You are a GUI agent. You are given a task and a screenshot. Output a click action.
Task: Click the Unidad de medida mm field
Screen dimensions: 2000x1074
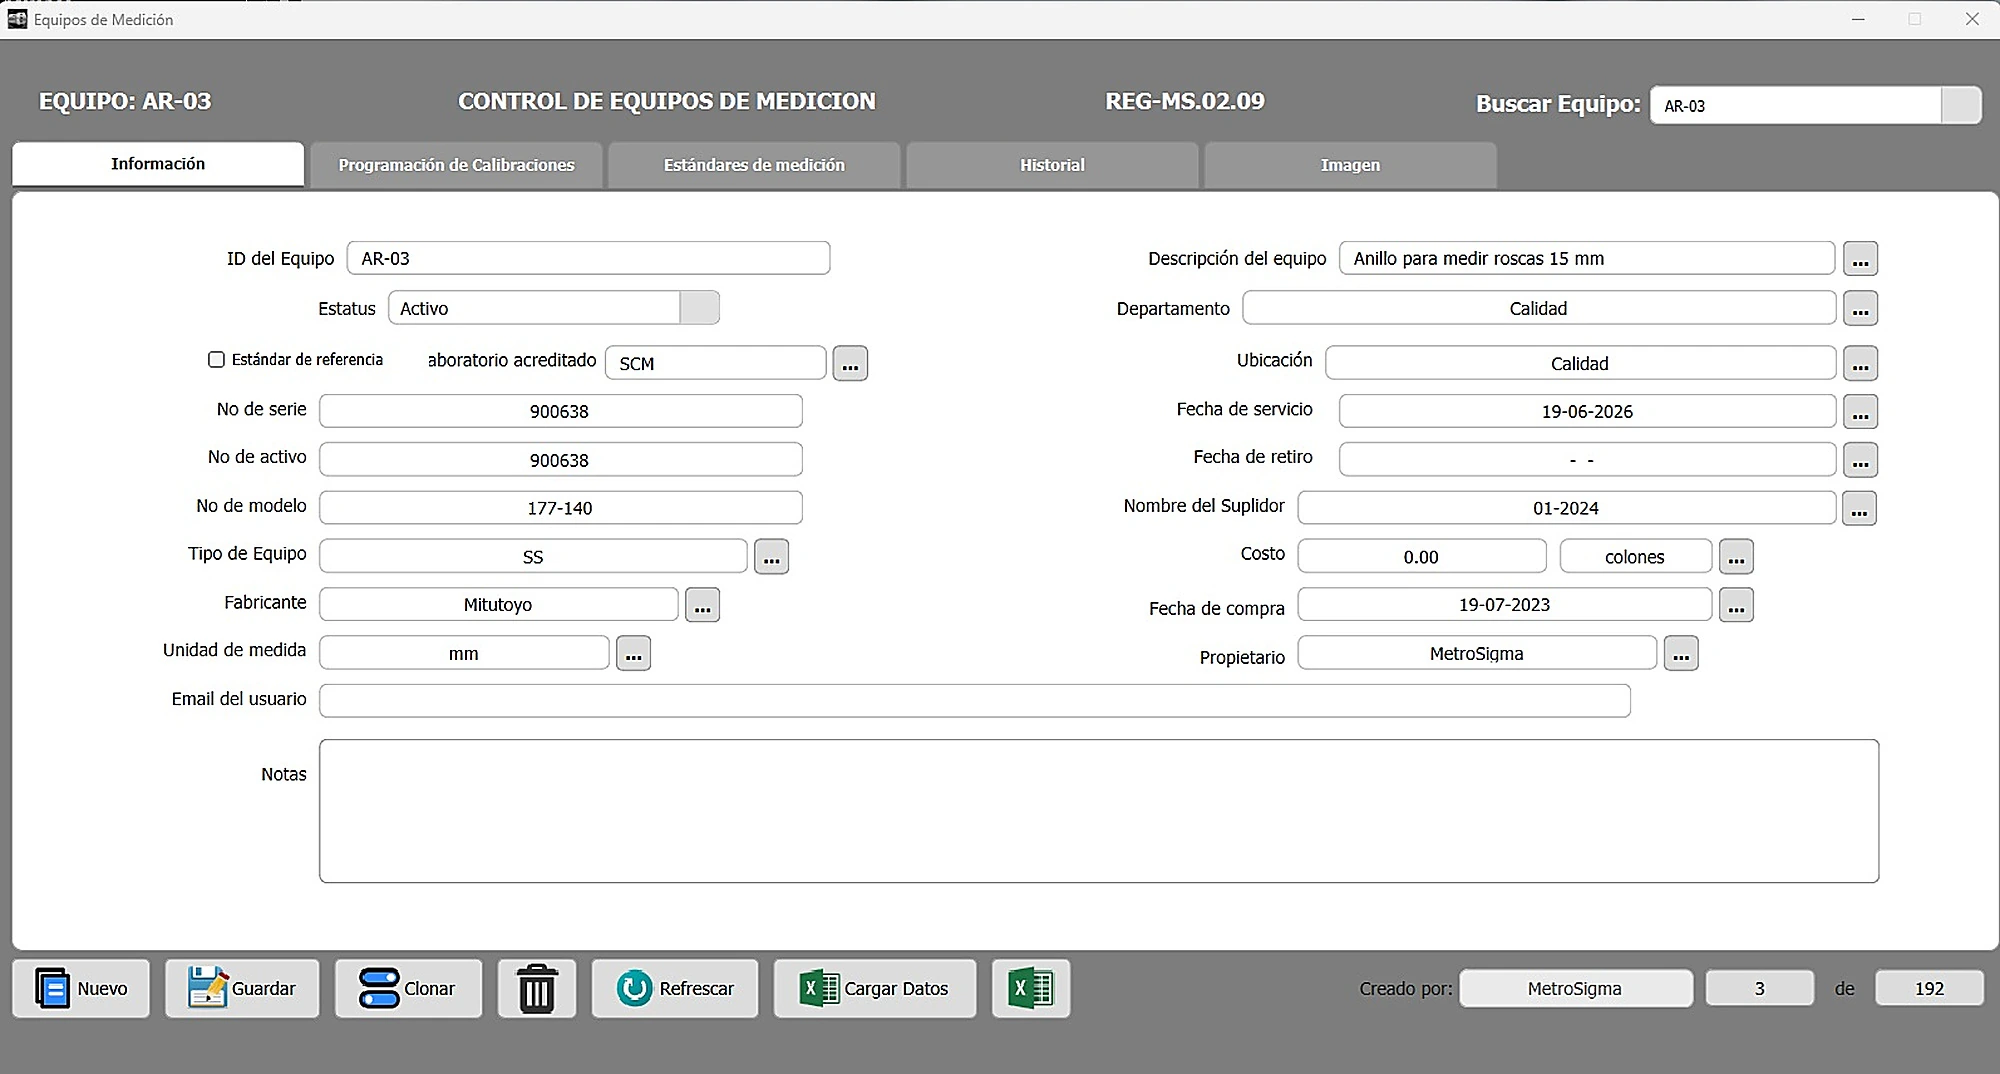(464, 653)
